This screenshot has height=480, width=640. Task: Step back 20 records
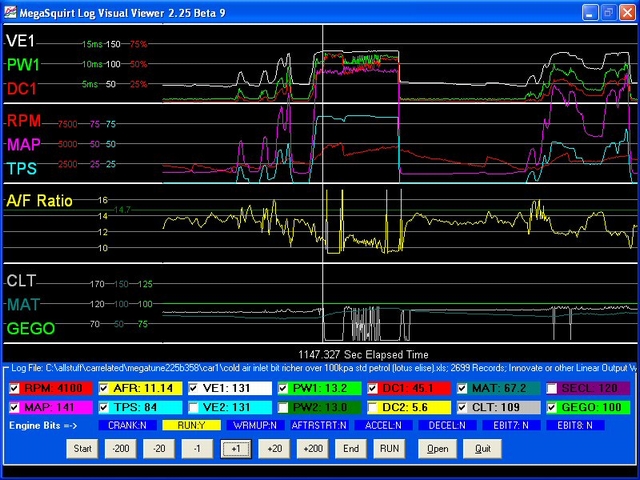coord(159,448)
